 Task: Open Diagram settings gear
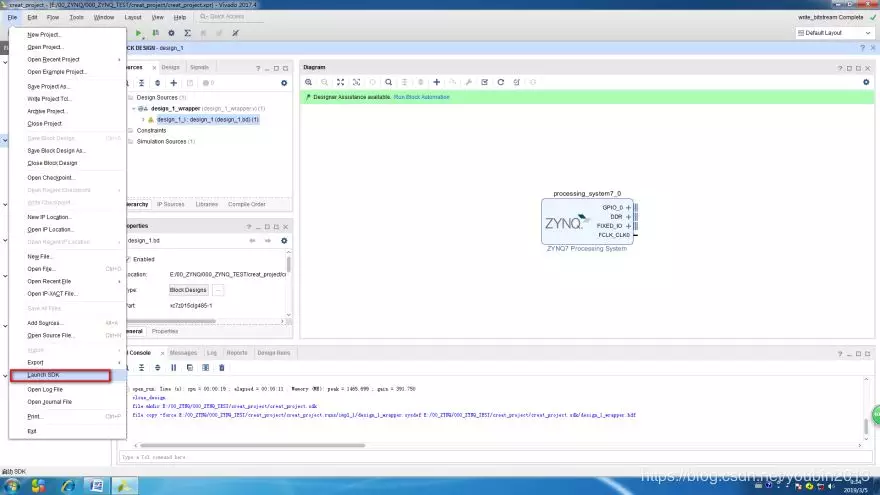coord(866,82)
